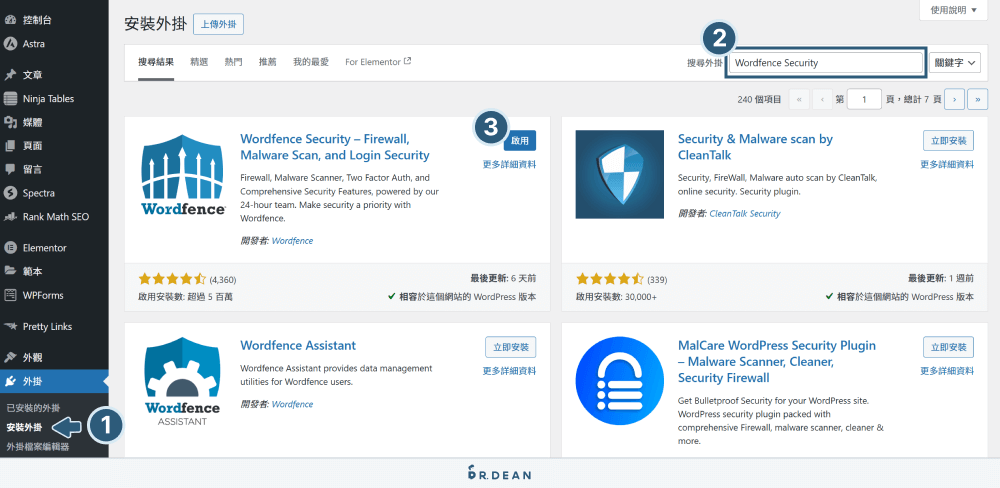Go to the next results page arrow
The image size is (1000, 488).
(x=955, y=100)
